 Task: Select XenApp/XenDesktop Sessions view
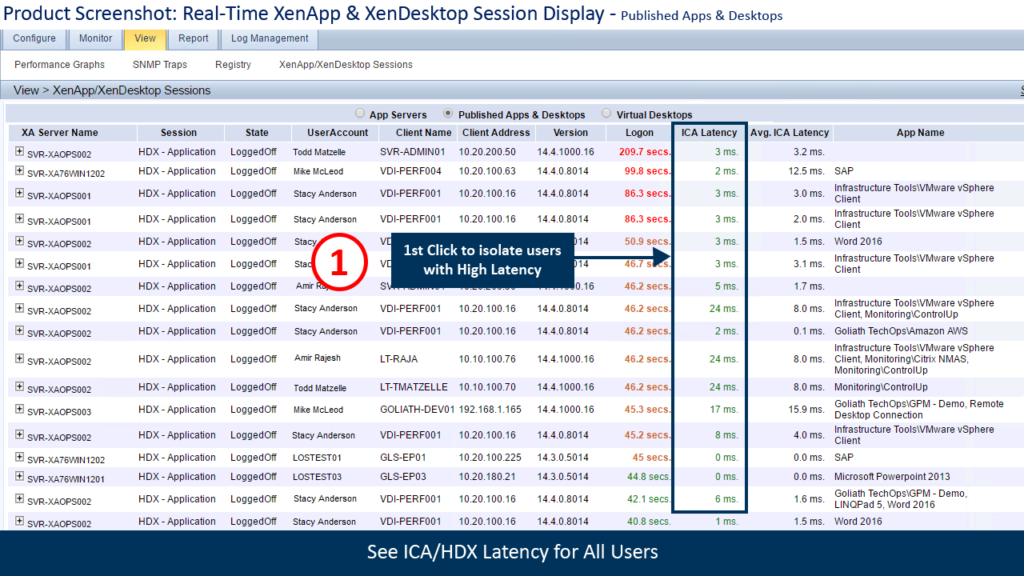345,64
